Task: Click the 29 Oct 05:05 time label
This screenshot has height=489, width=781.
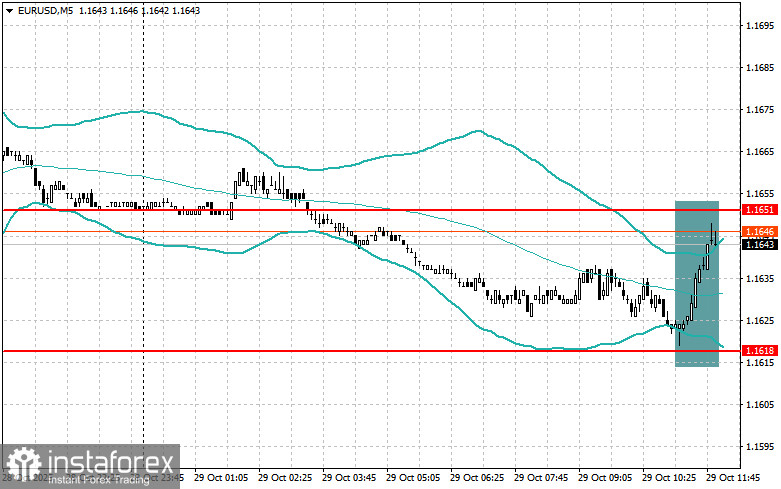Action: pos(413,478)
